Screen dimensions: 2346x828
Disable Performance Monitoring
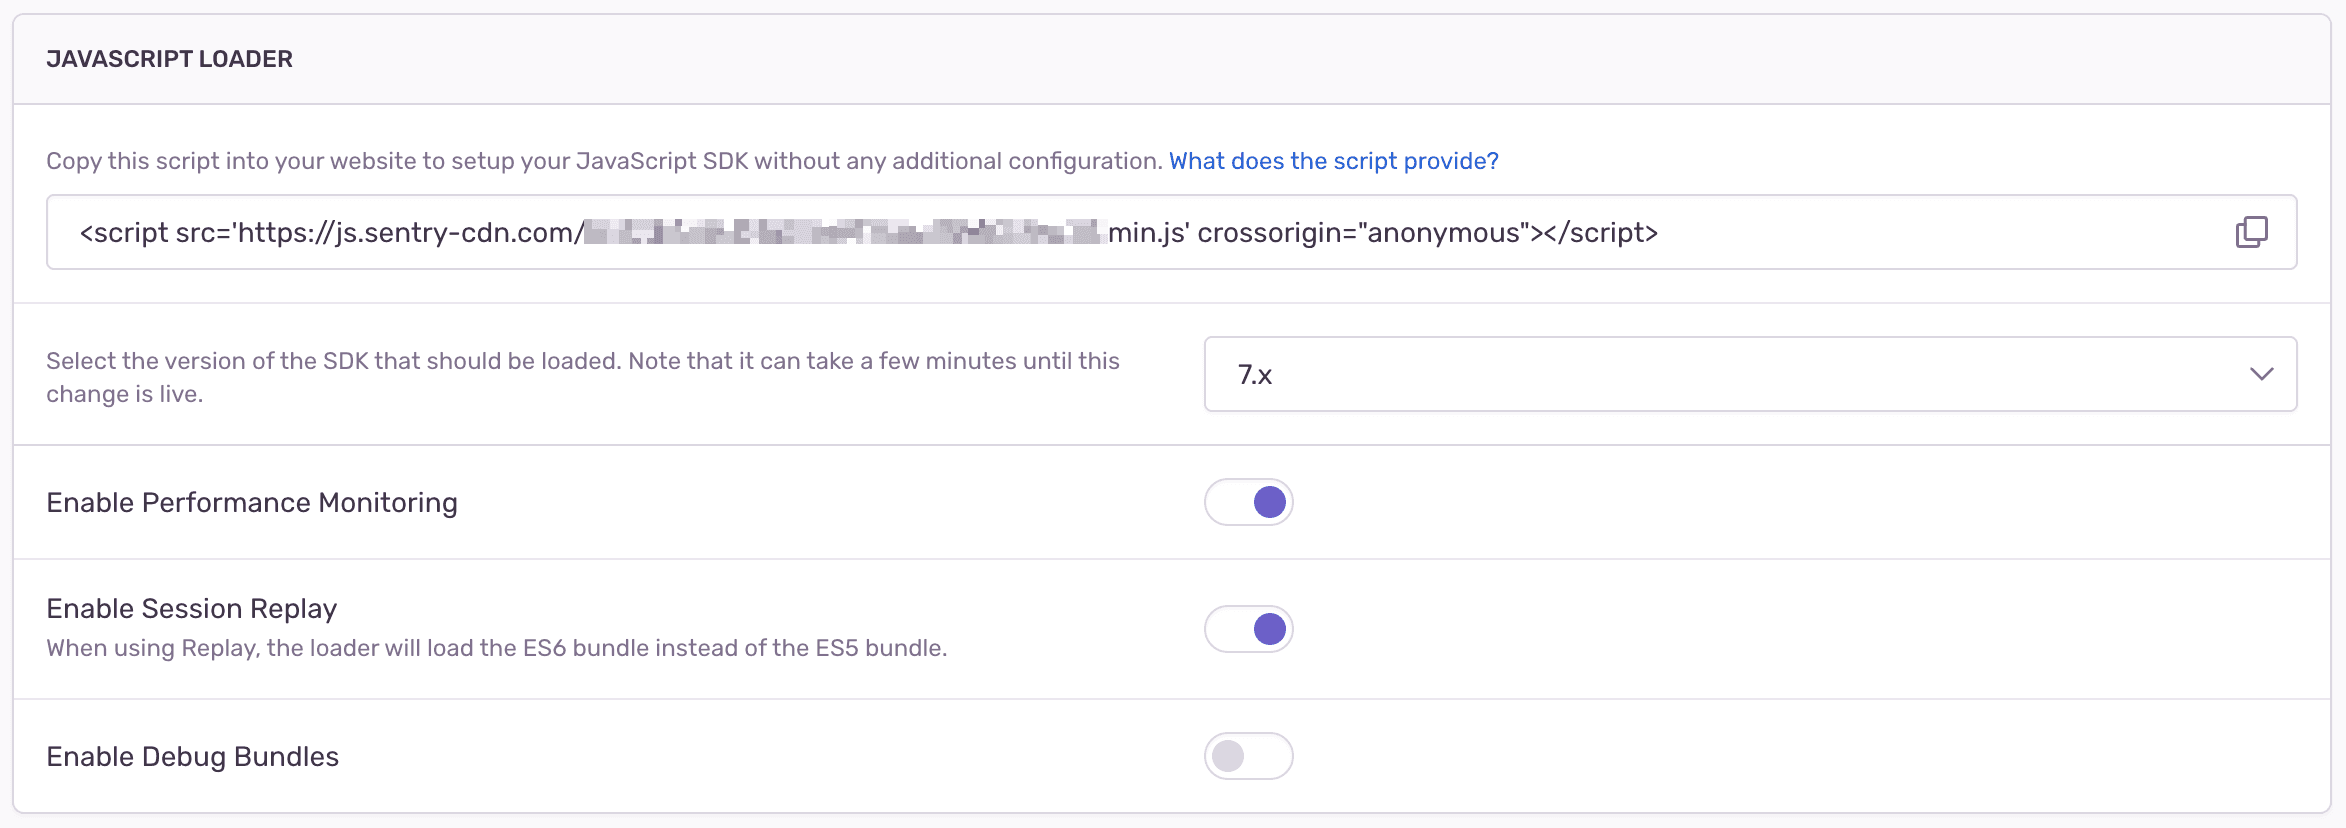(1248, 502)
